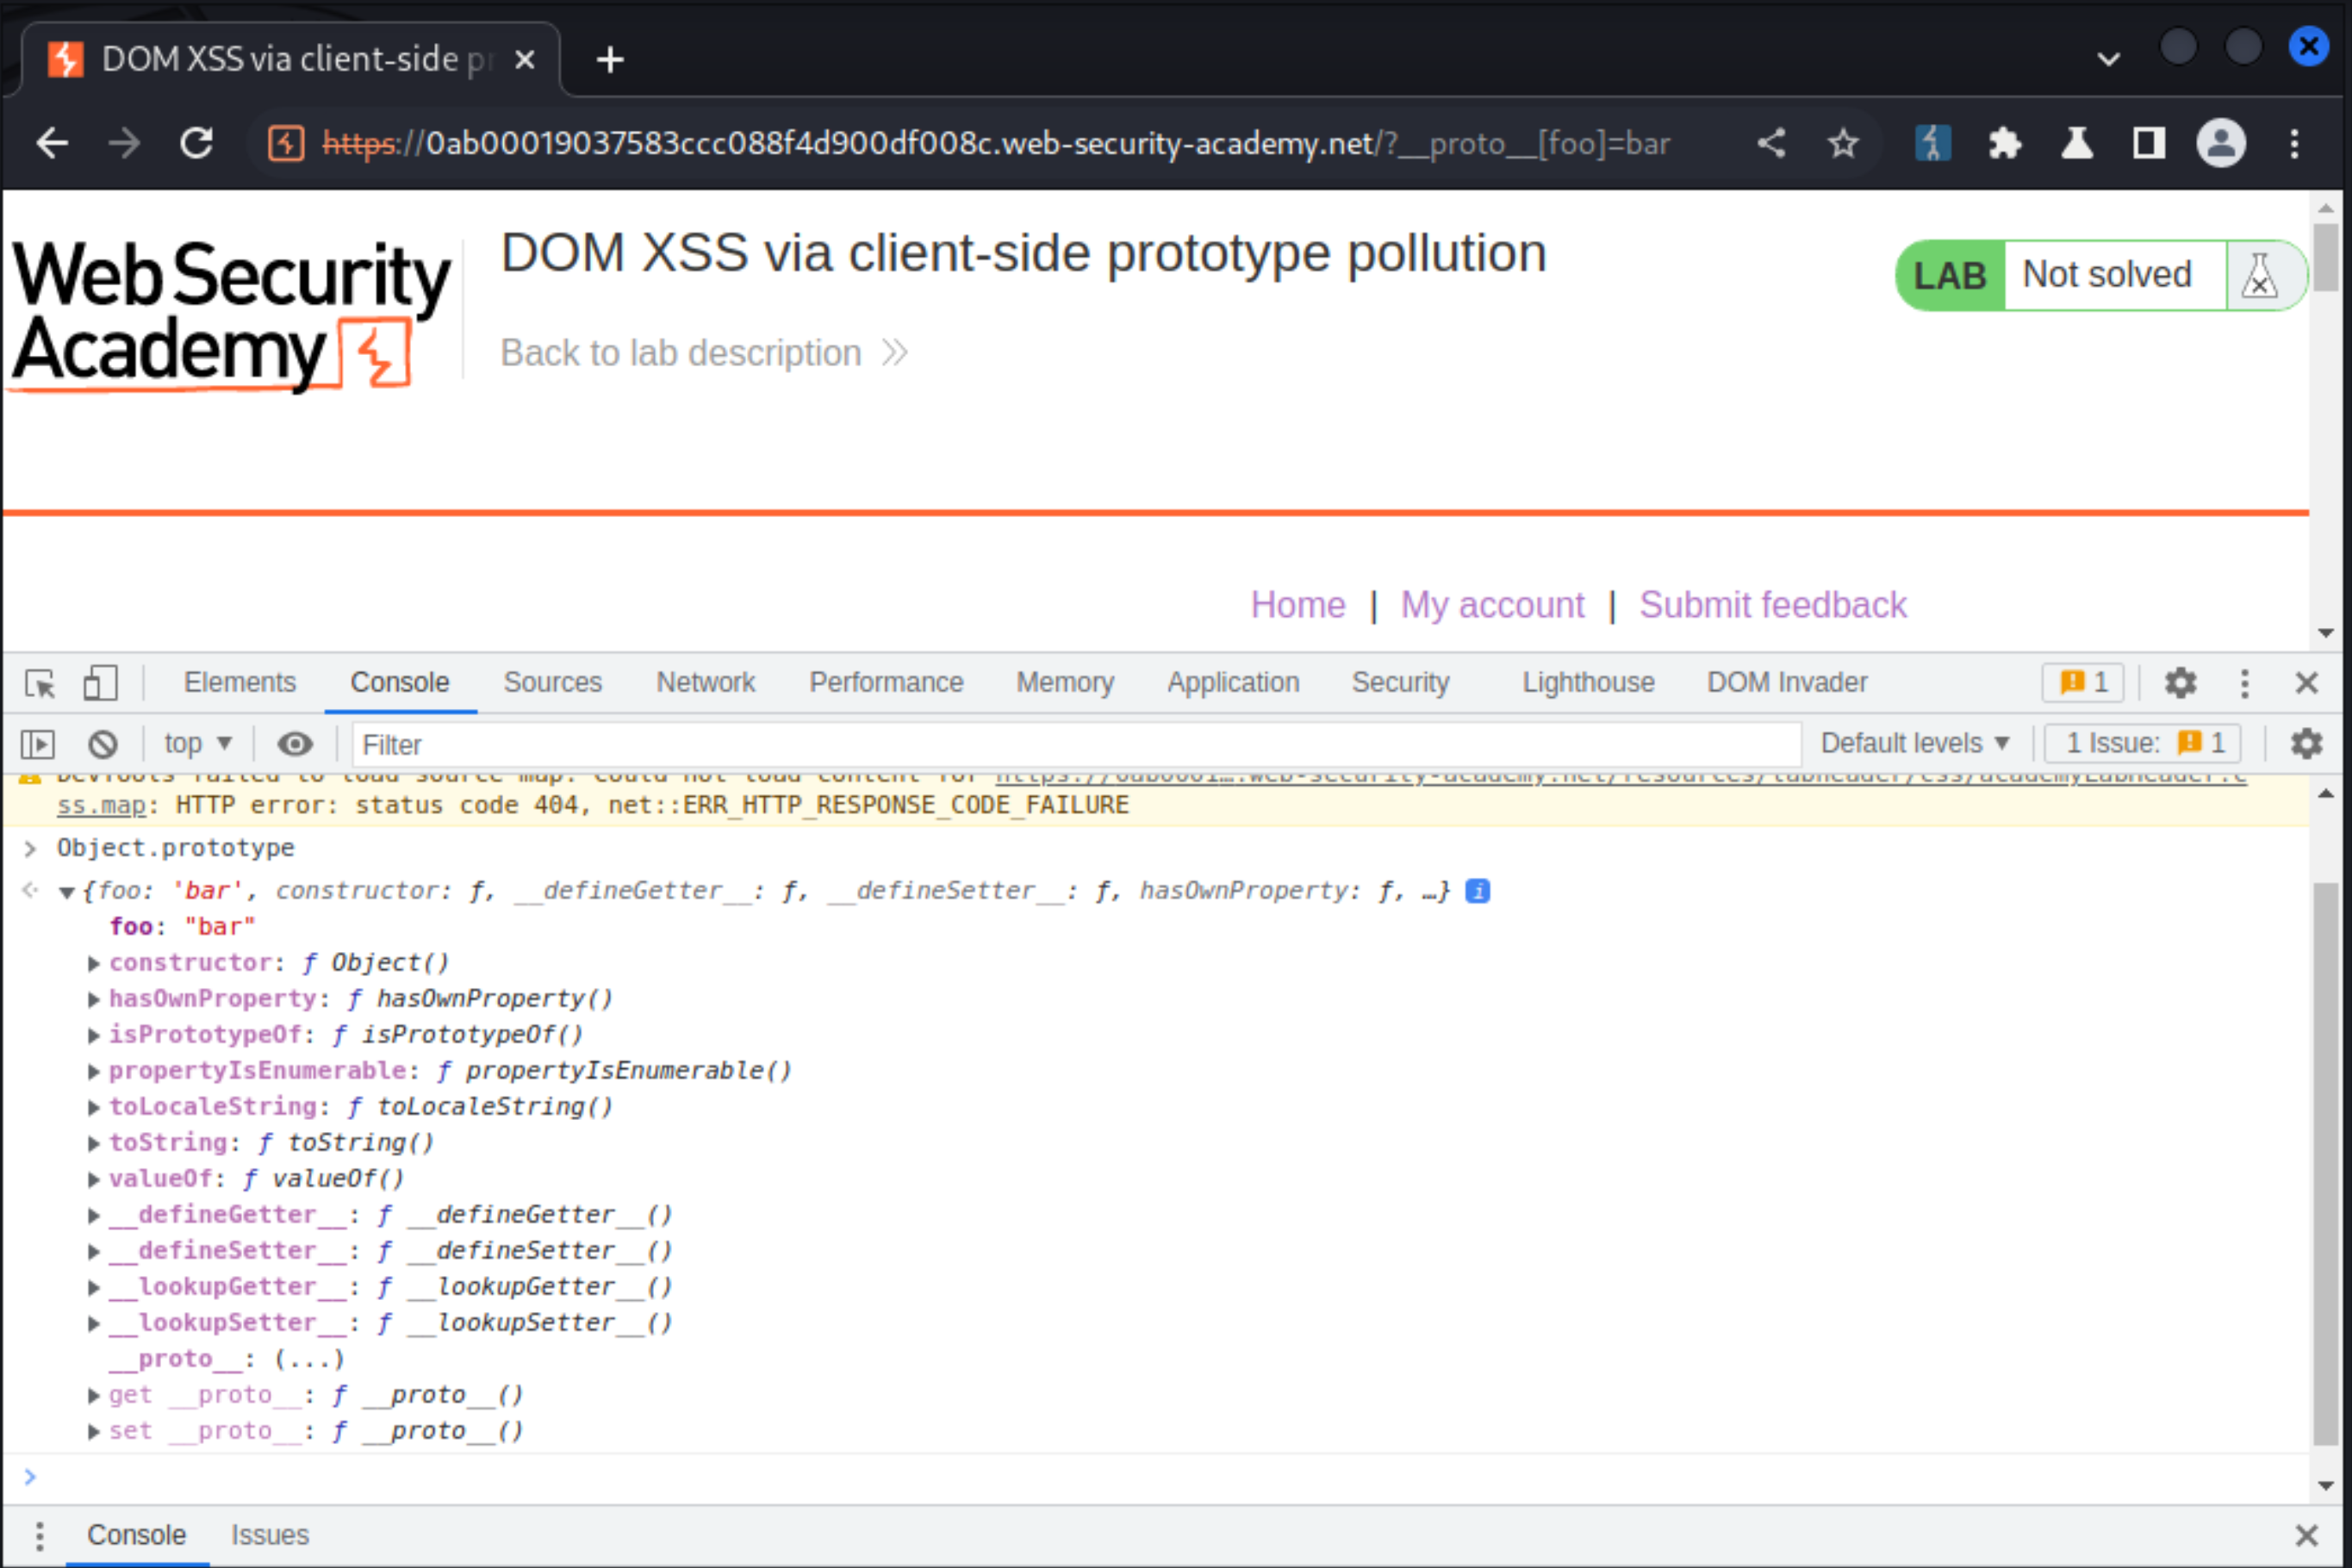Expand the set __proto__ accessor
This screenshot has width=2352, height=1568.
[x=93, y=1431]
